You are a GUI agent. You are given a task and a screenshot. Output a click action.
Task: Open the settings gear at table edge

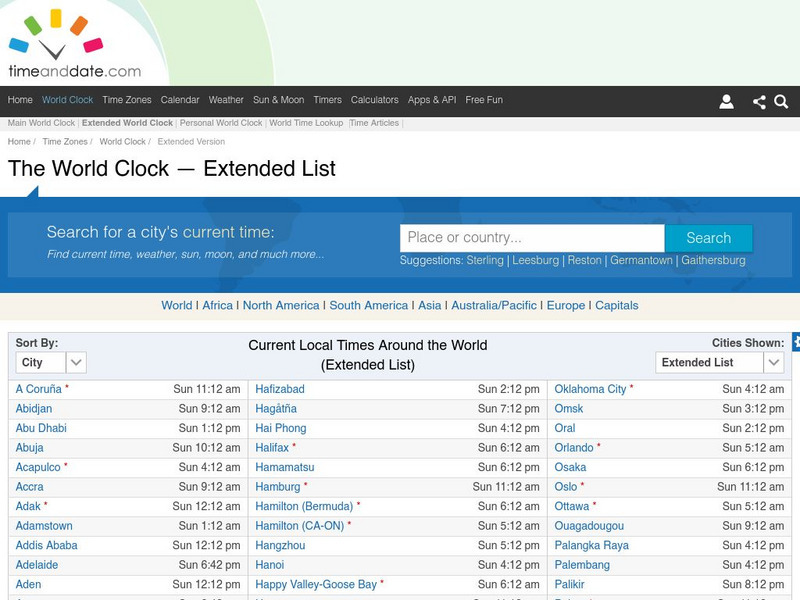coord(796,342)
